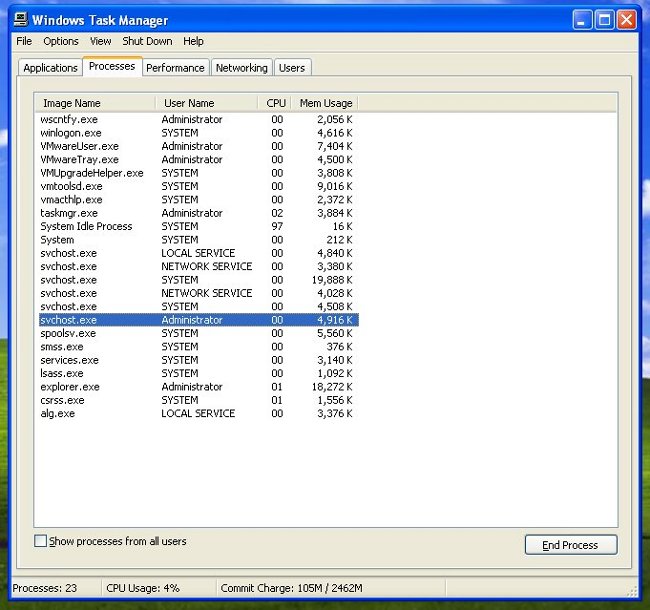Minimize the Task Manager window
Viewport: 650px width, 610px height.
click(x=582, y=19)
